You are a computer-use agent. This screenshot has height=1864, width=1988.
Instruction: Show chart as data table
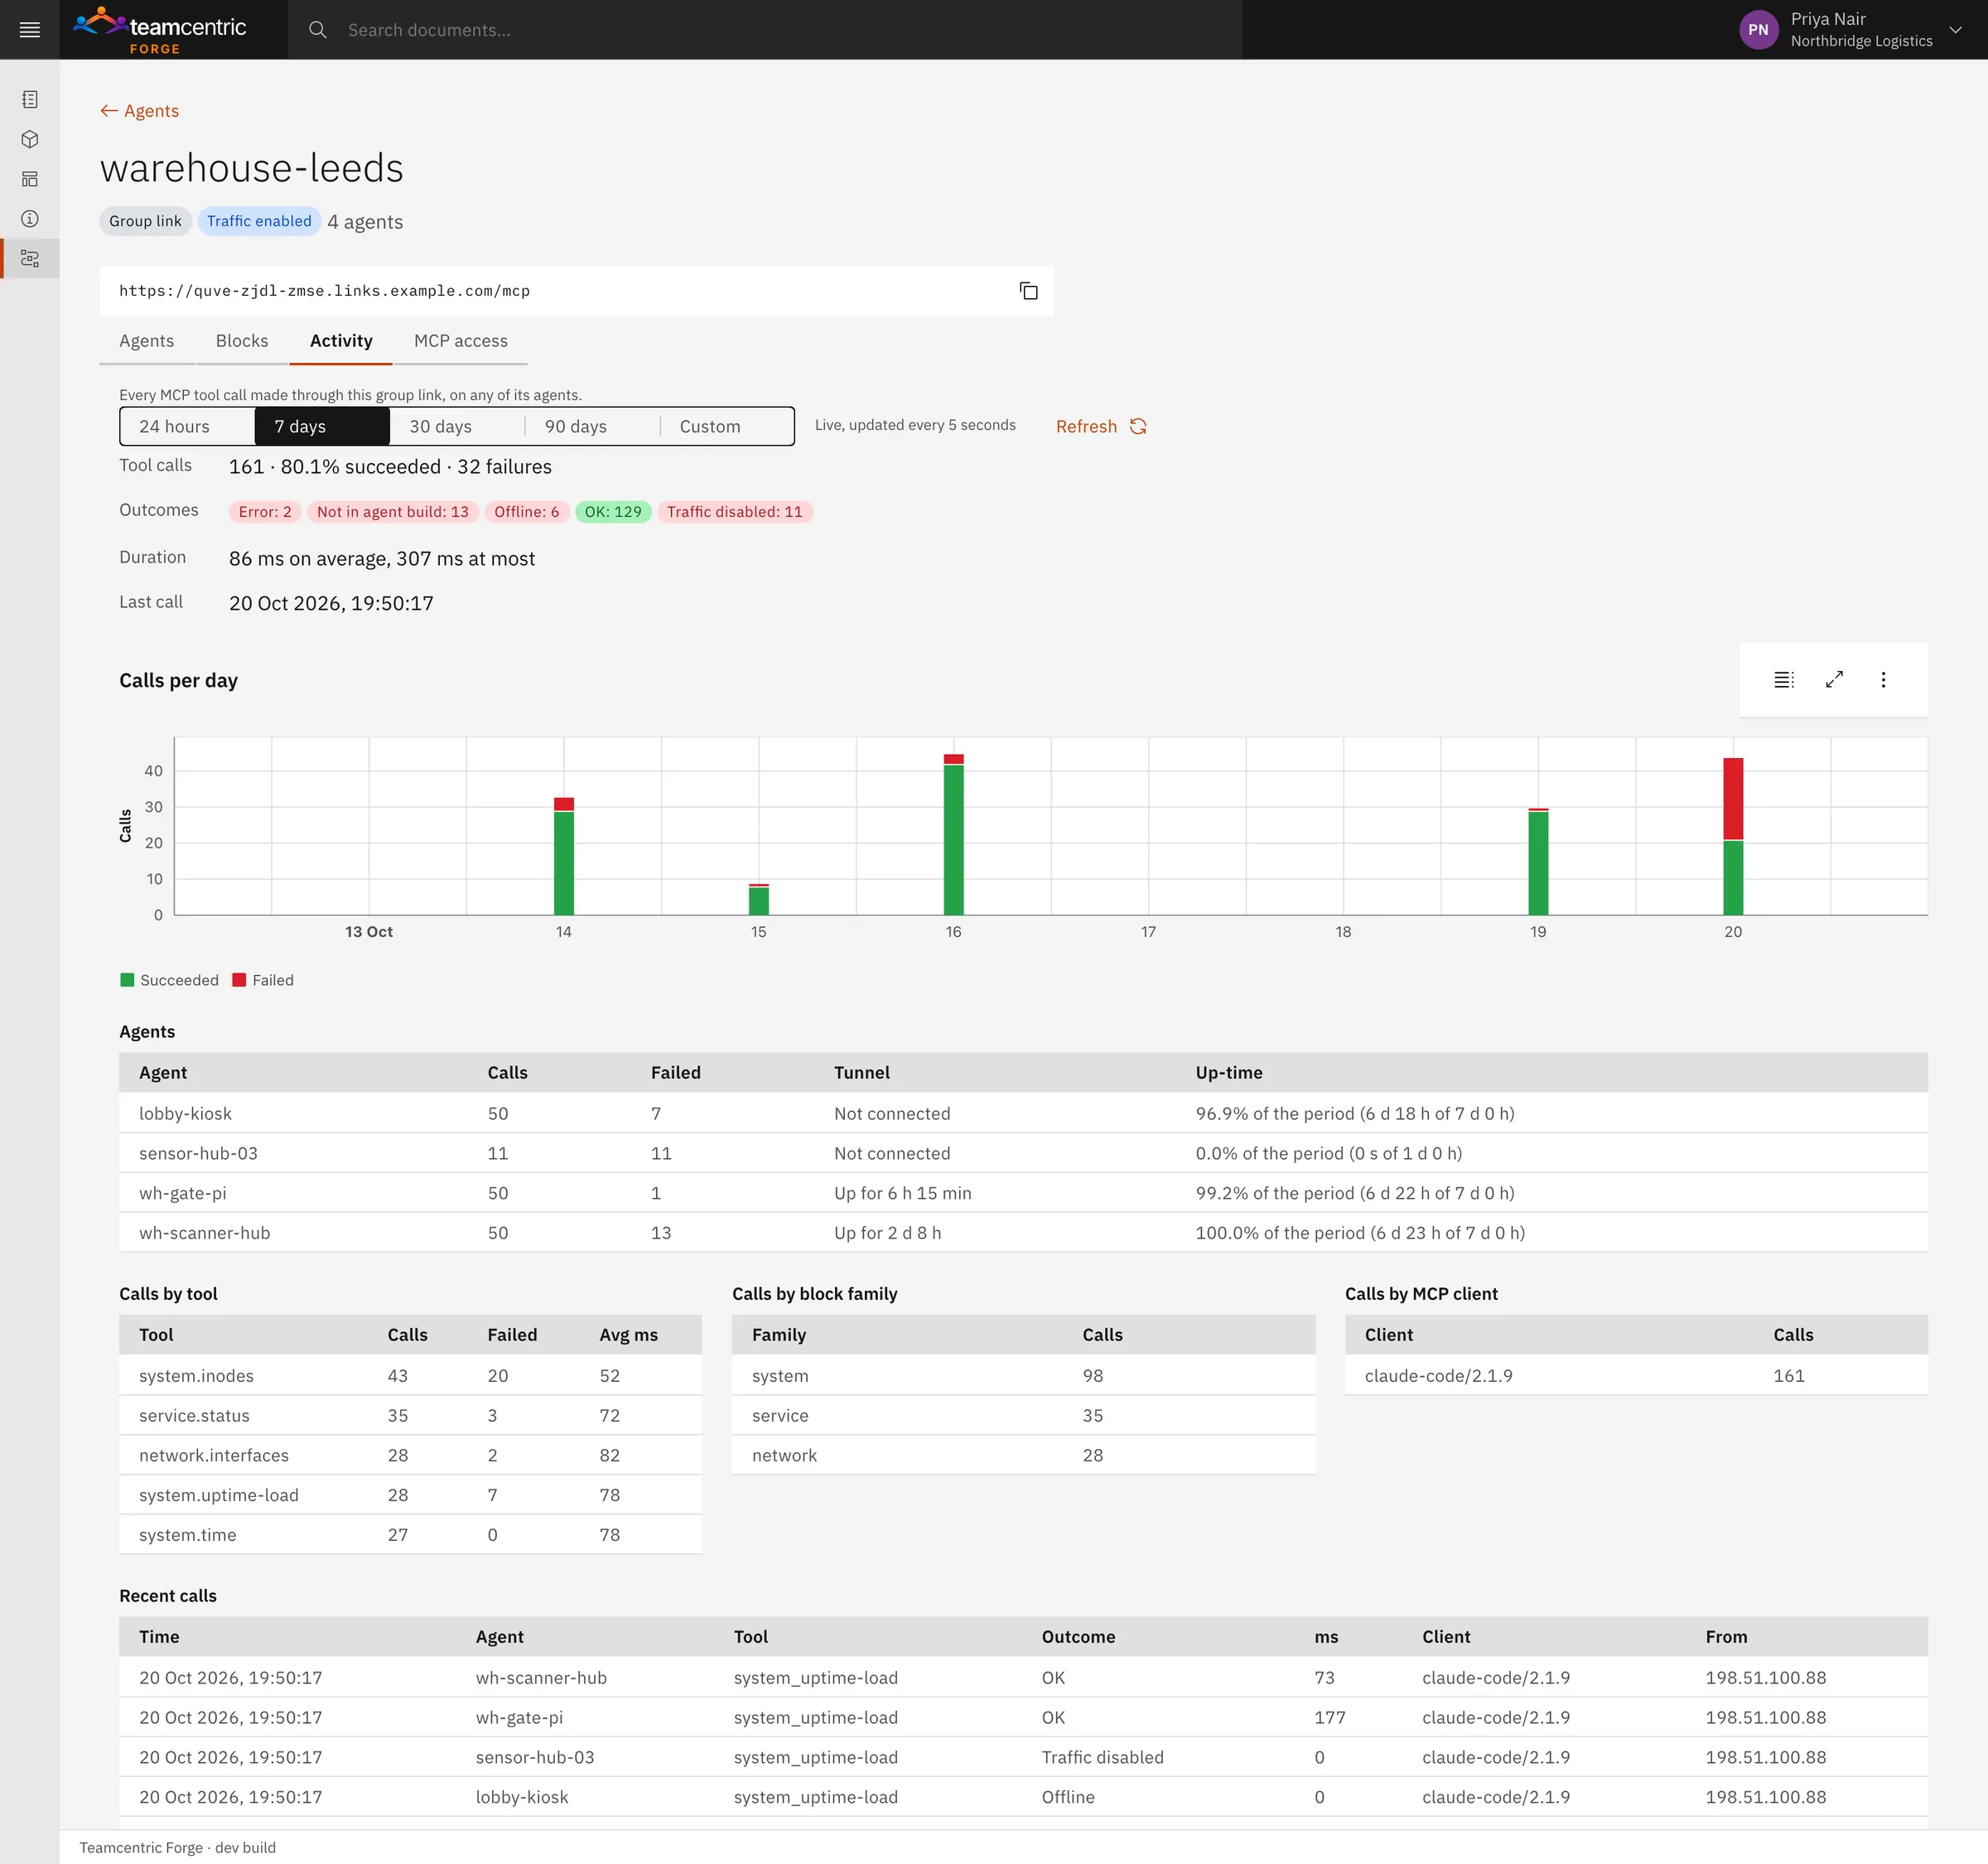coord(1784,680)
